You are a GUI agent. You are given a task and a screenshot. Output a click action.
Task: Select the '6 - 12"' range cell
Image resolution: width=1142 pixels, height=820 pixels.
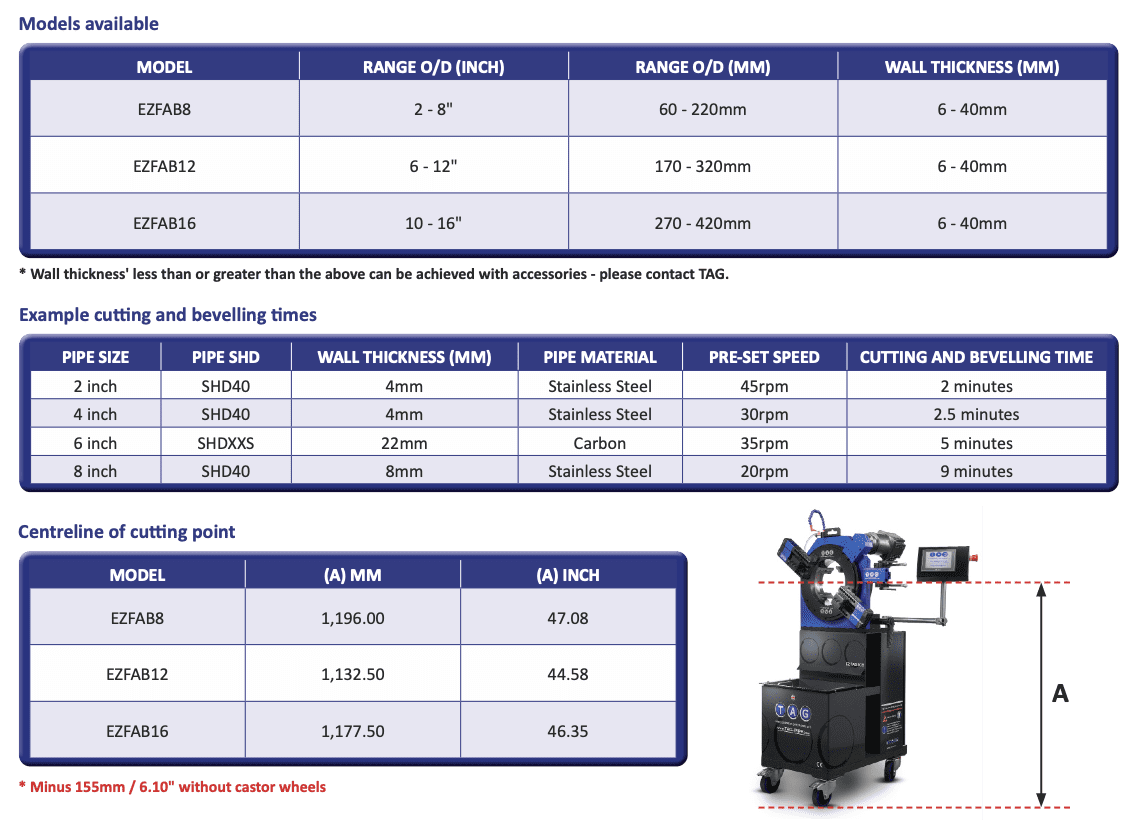click(433, 166)
